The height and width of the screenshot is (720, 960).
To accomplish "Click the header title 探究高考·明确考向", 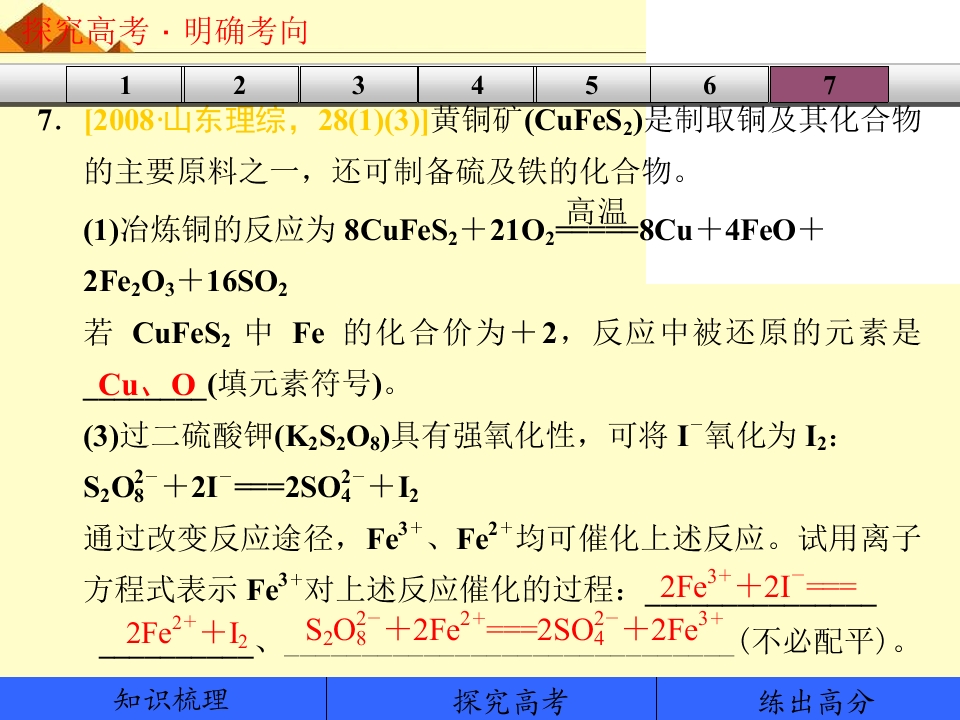I will coord(165,31).
